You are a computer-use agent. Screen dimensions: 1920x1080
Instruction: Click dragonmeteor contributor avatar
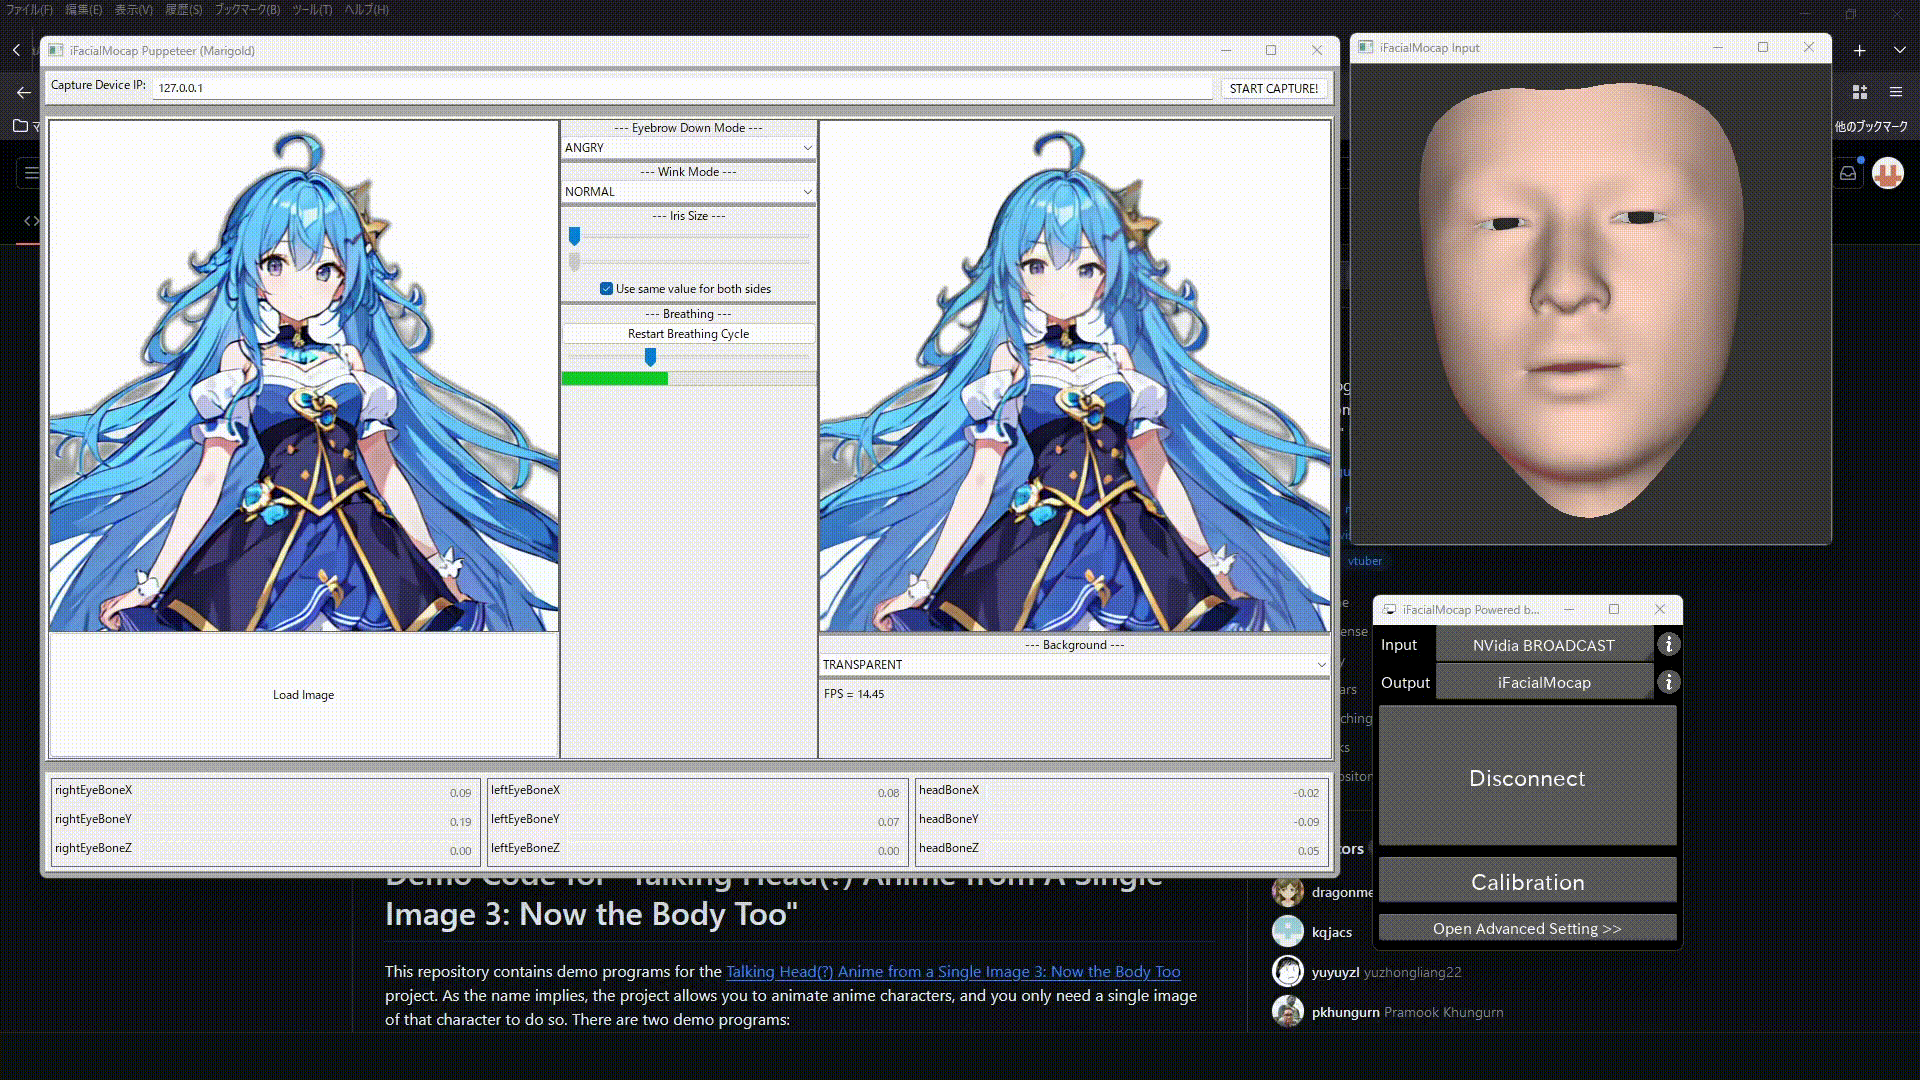(x=1288, y=891)
